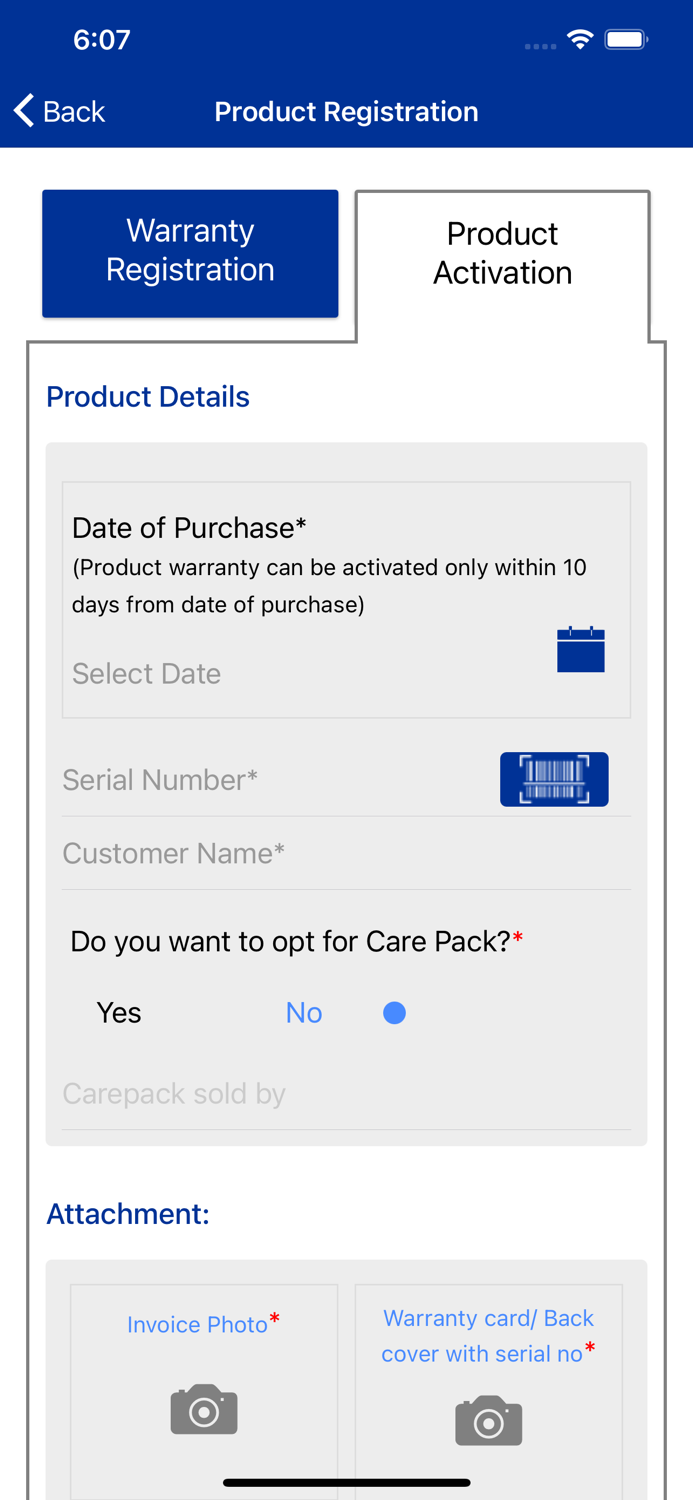693x1500 pixels.
Task: Tap the camera icon under Warranty card
Action: (x=488, y=1420)
